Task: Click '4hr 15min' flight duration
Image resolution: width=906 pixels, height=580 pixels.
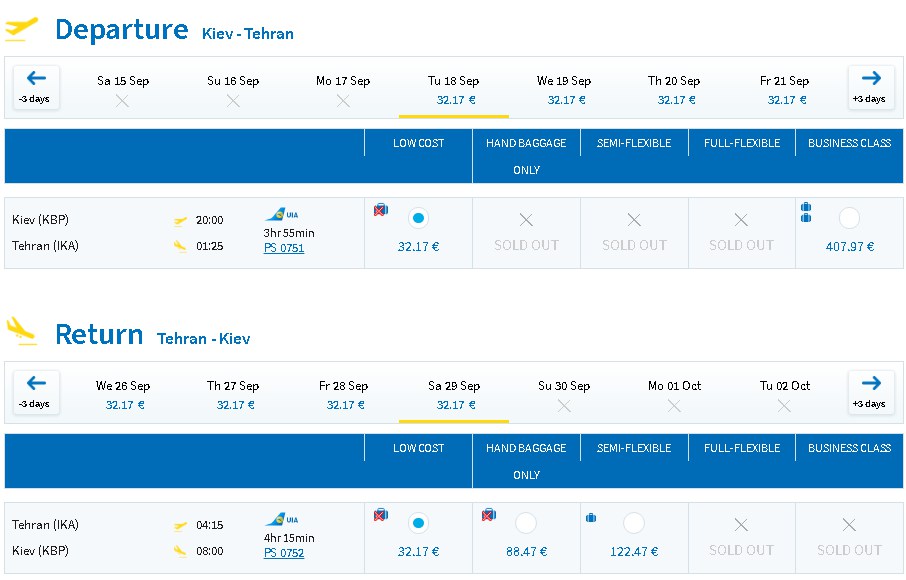Action: pyautogui.click(x=289, y=538)
